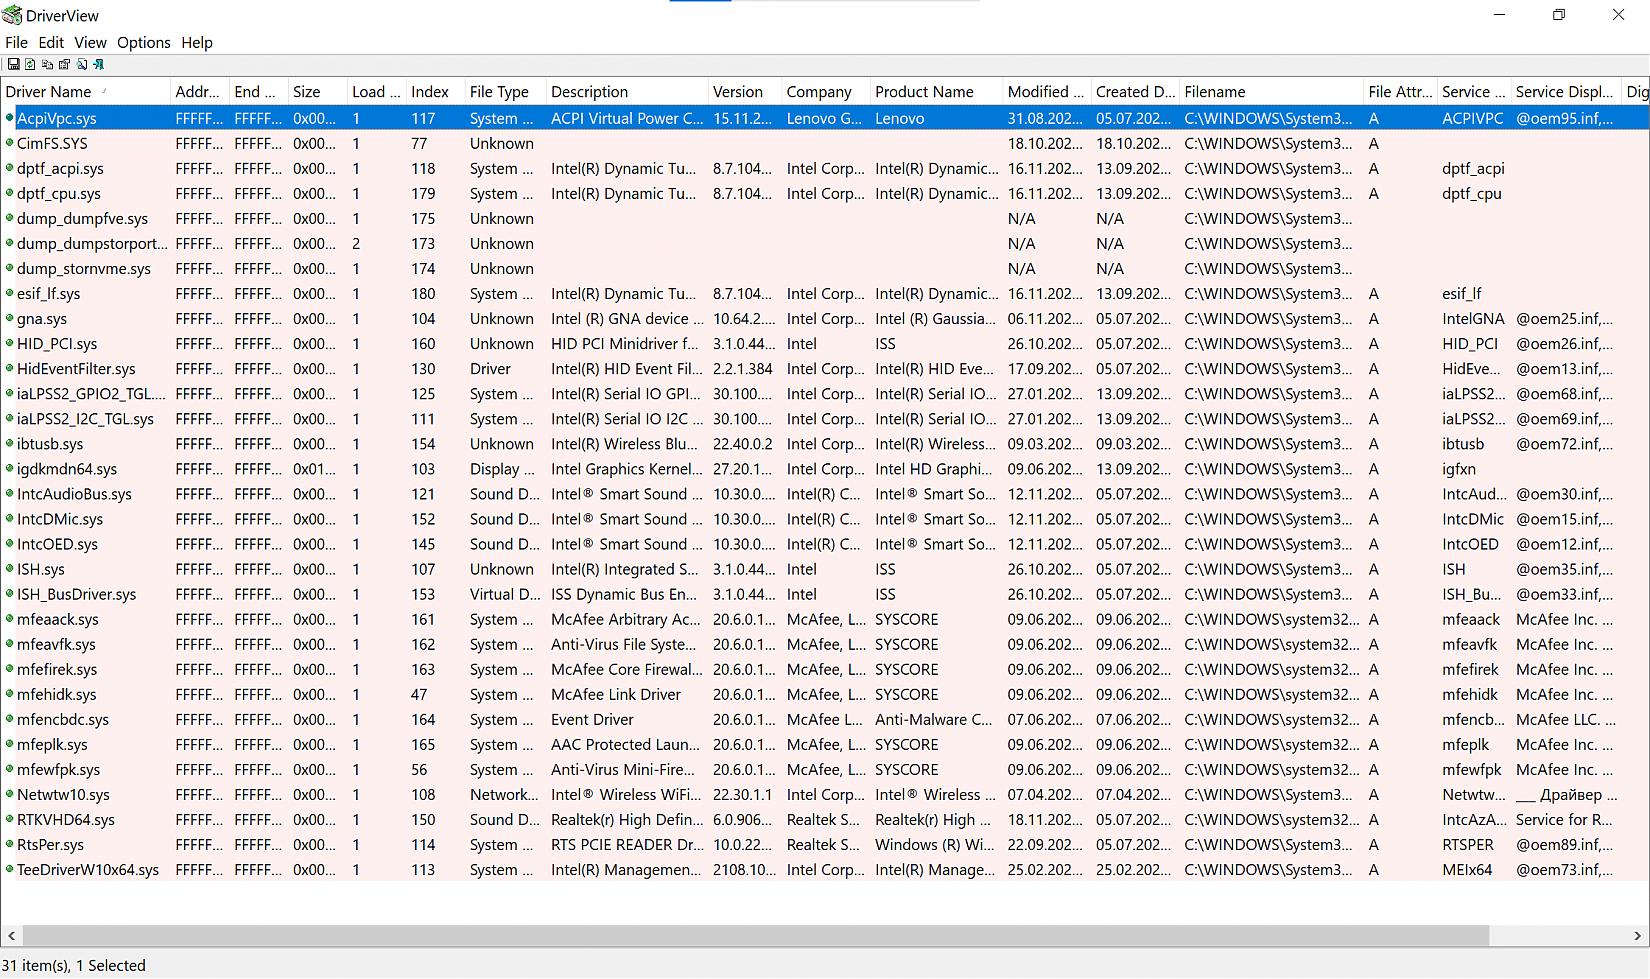Click the green icon beside mfeaack.sys
The width and height of the screenshot is (1650, 979).
pyautogui.click(x=9, y=619)
